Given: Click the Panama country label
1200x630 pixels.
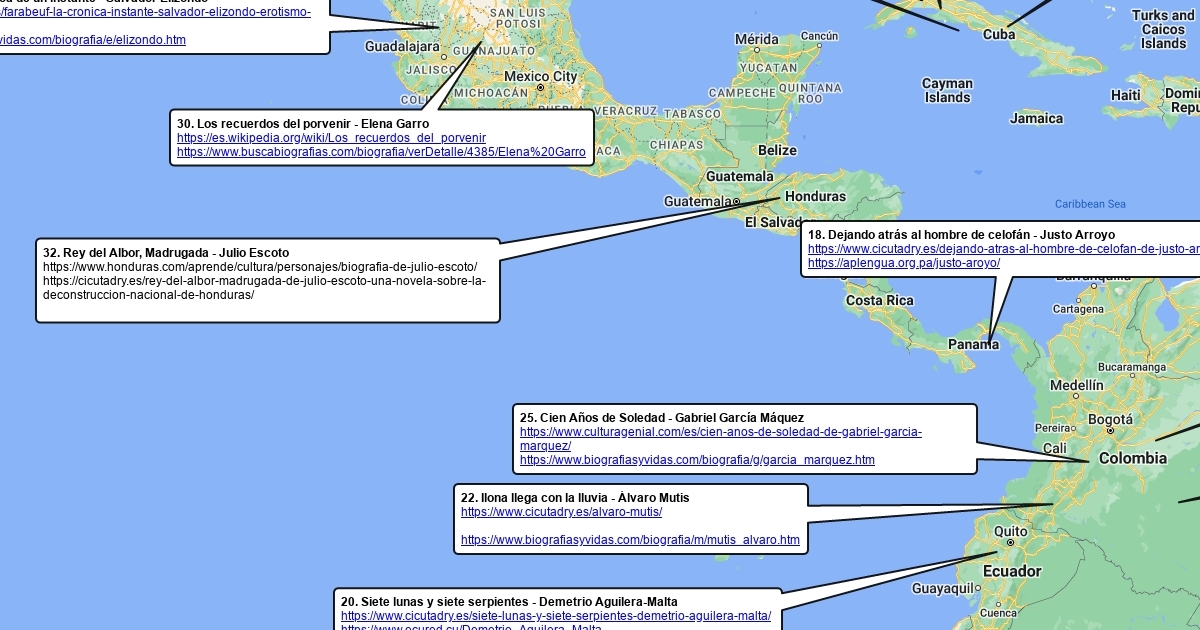Looking at the screenshot, I should pos(973,344).
